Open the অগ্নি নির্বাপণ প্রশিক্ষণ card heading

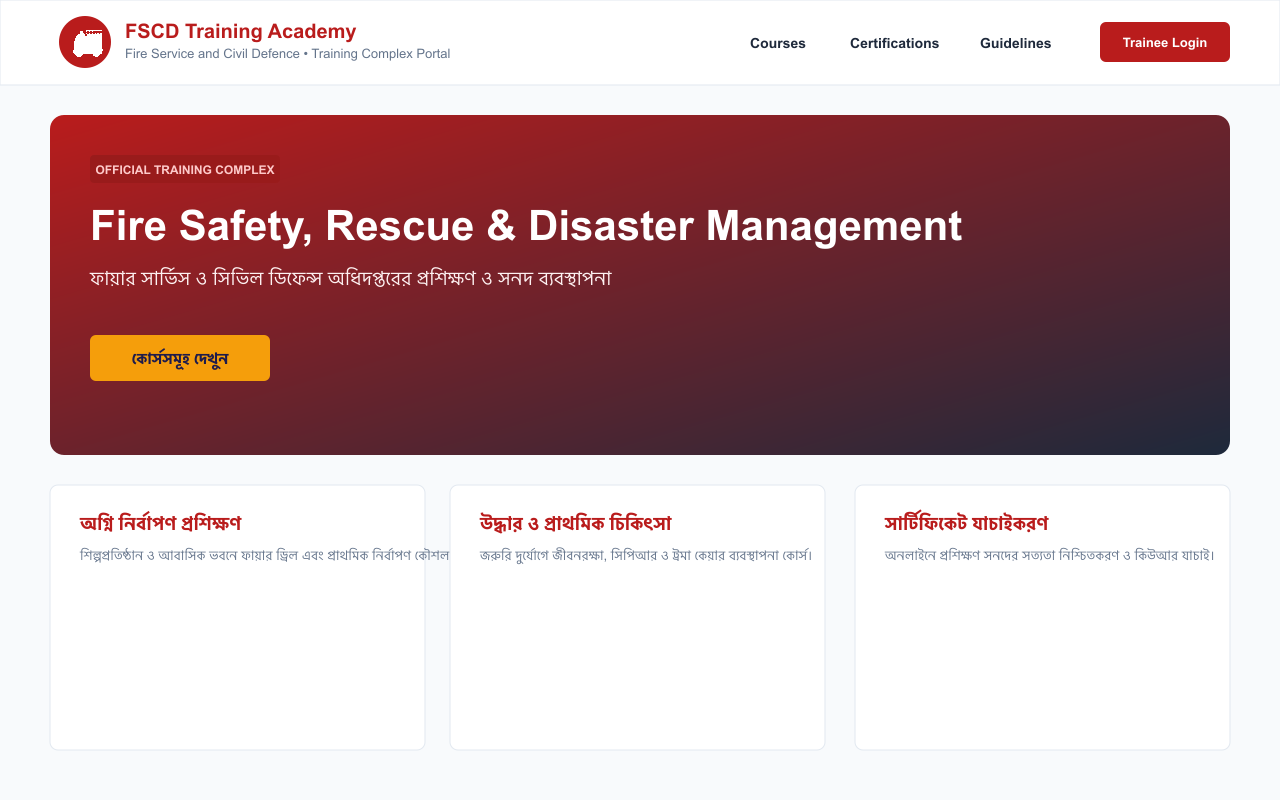pos(160,523)
